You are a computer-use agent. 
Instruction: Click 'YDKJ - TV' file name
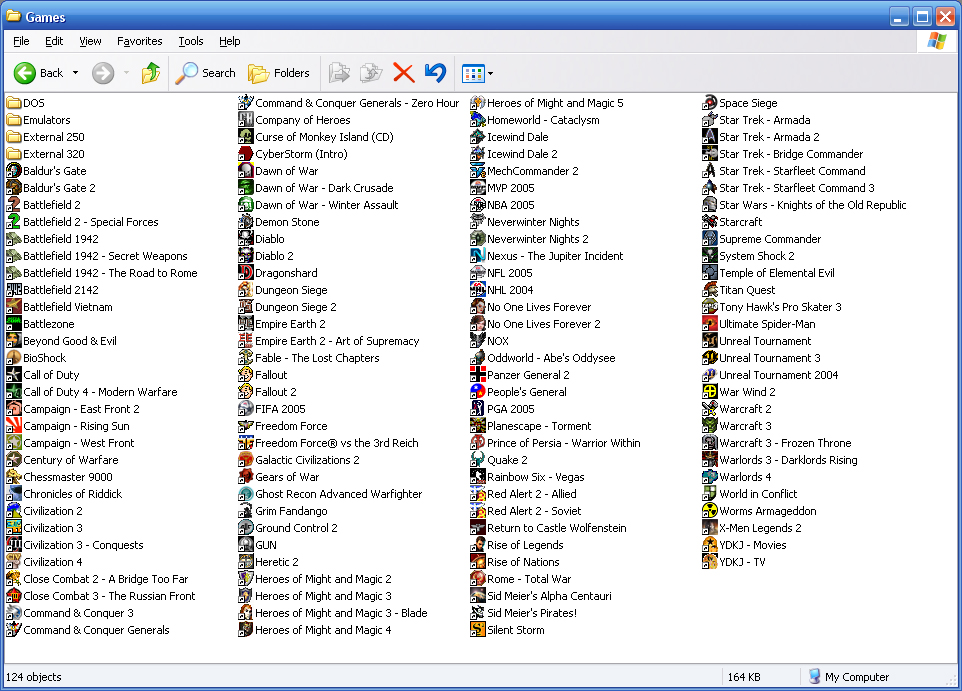tap(742, 562)
